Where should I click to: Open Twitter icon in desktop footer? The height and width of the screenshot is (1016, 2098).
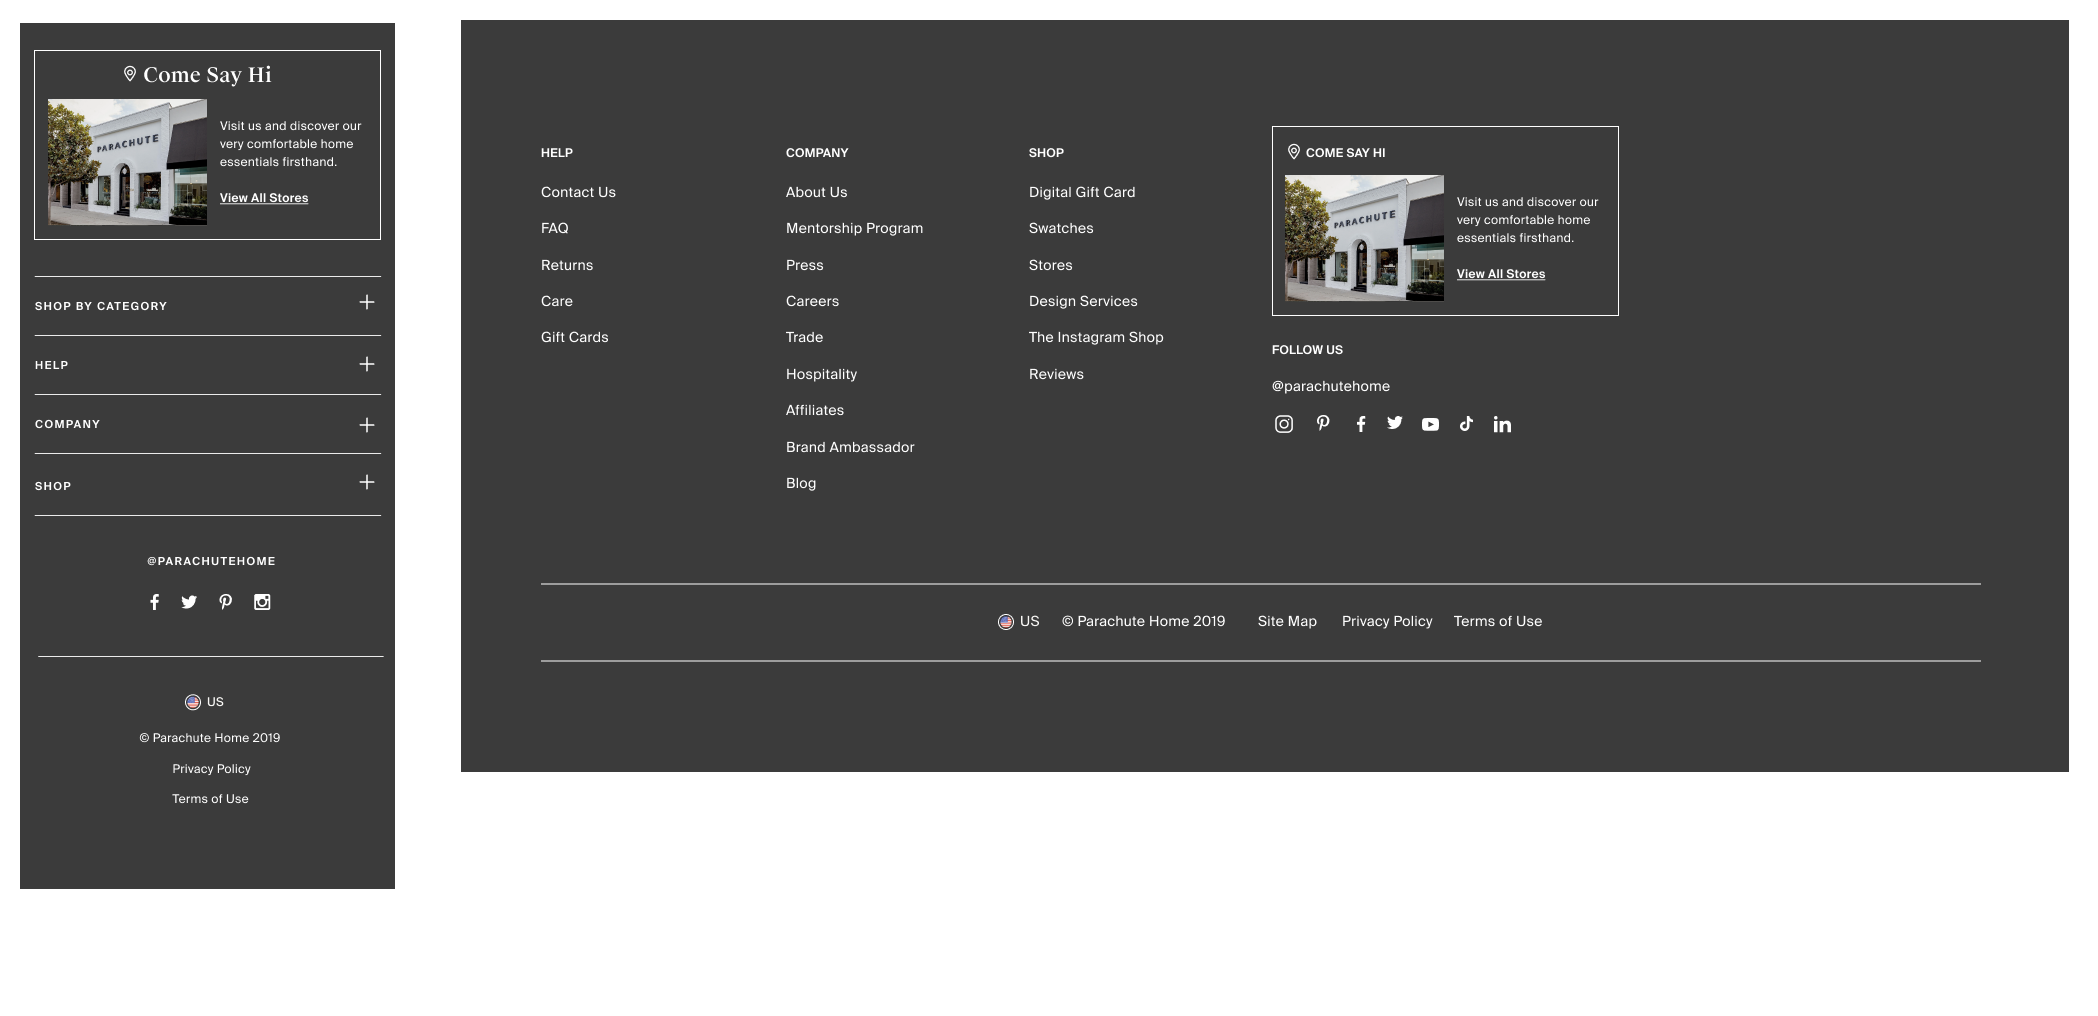[x=1395, y=423]
